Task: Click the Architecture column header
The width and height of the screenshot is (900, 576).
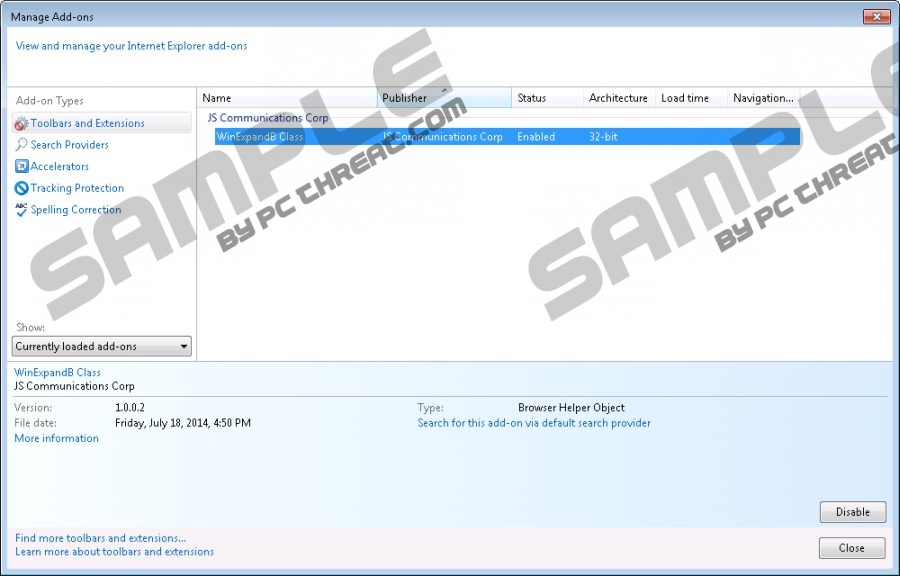Action: 618,98
